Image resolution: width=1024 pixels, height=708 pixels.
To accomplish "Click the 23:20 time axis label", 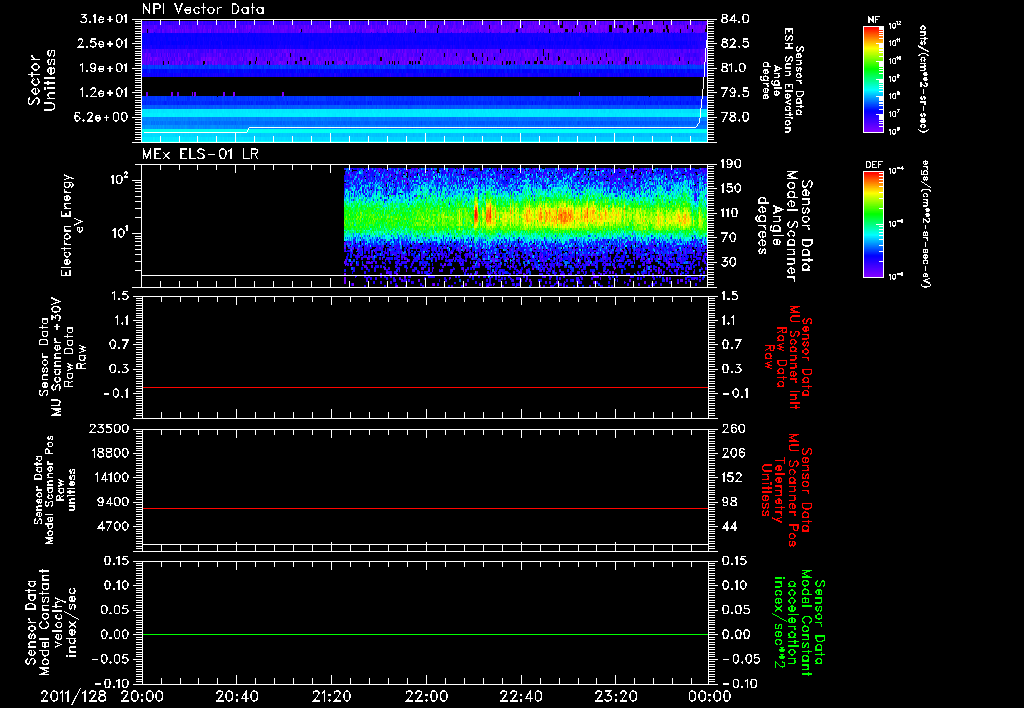I will tap(617, 696).
